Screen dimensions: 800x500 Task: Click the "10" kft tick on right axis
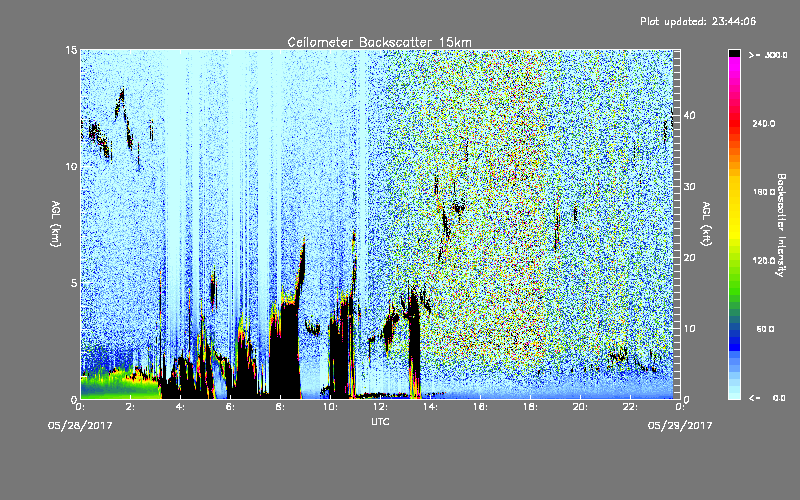click(x=689, y=329)
